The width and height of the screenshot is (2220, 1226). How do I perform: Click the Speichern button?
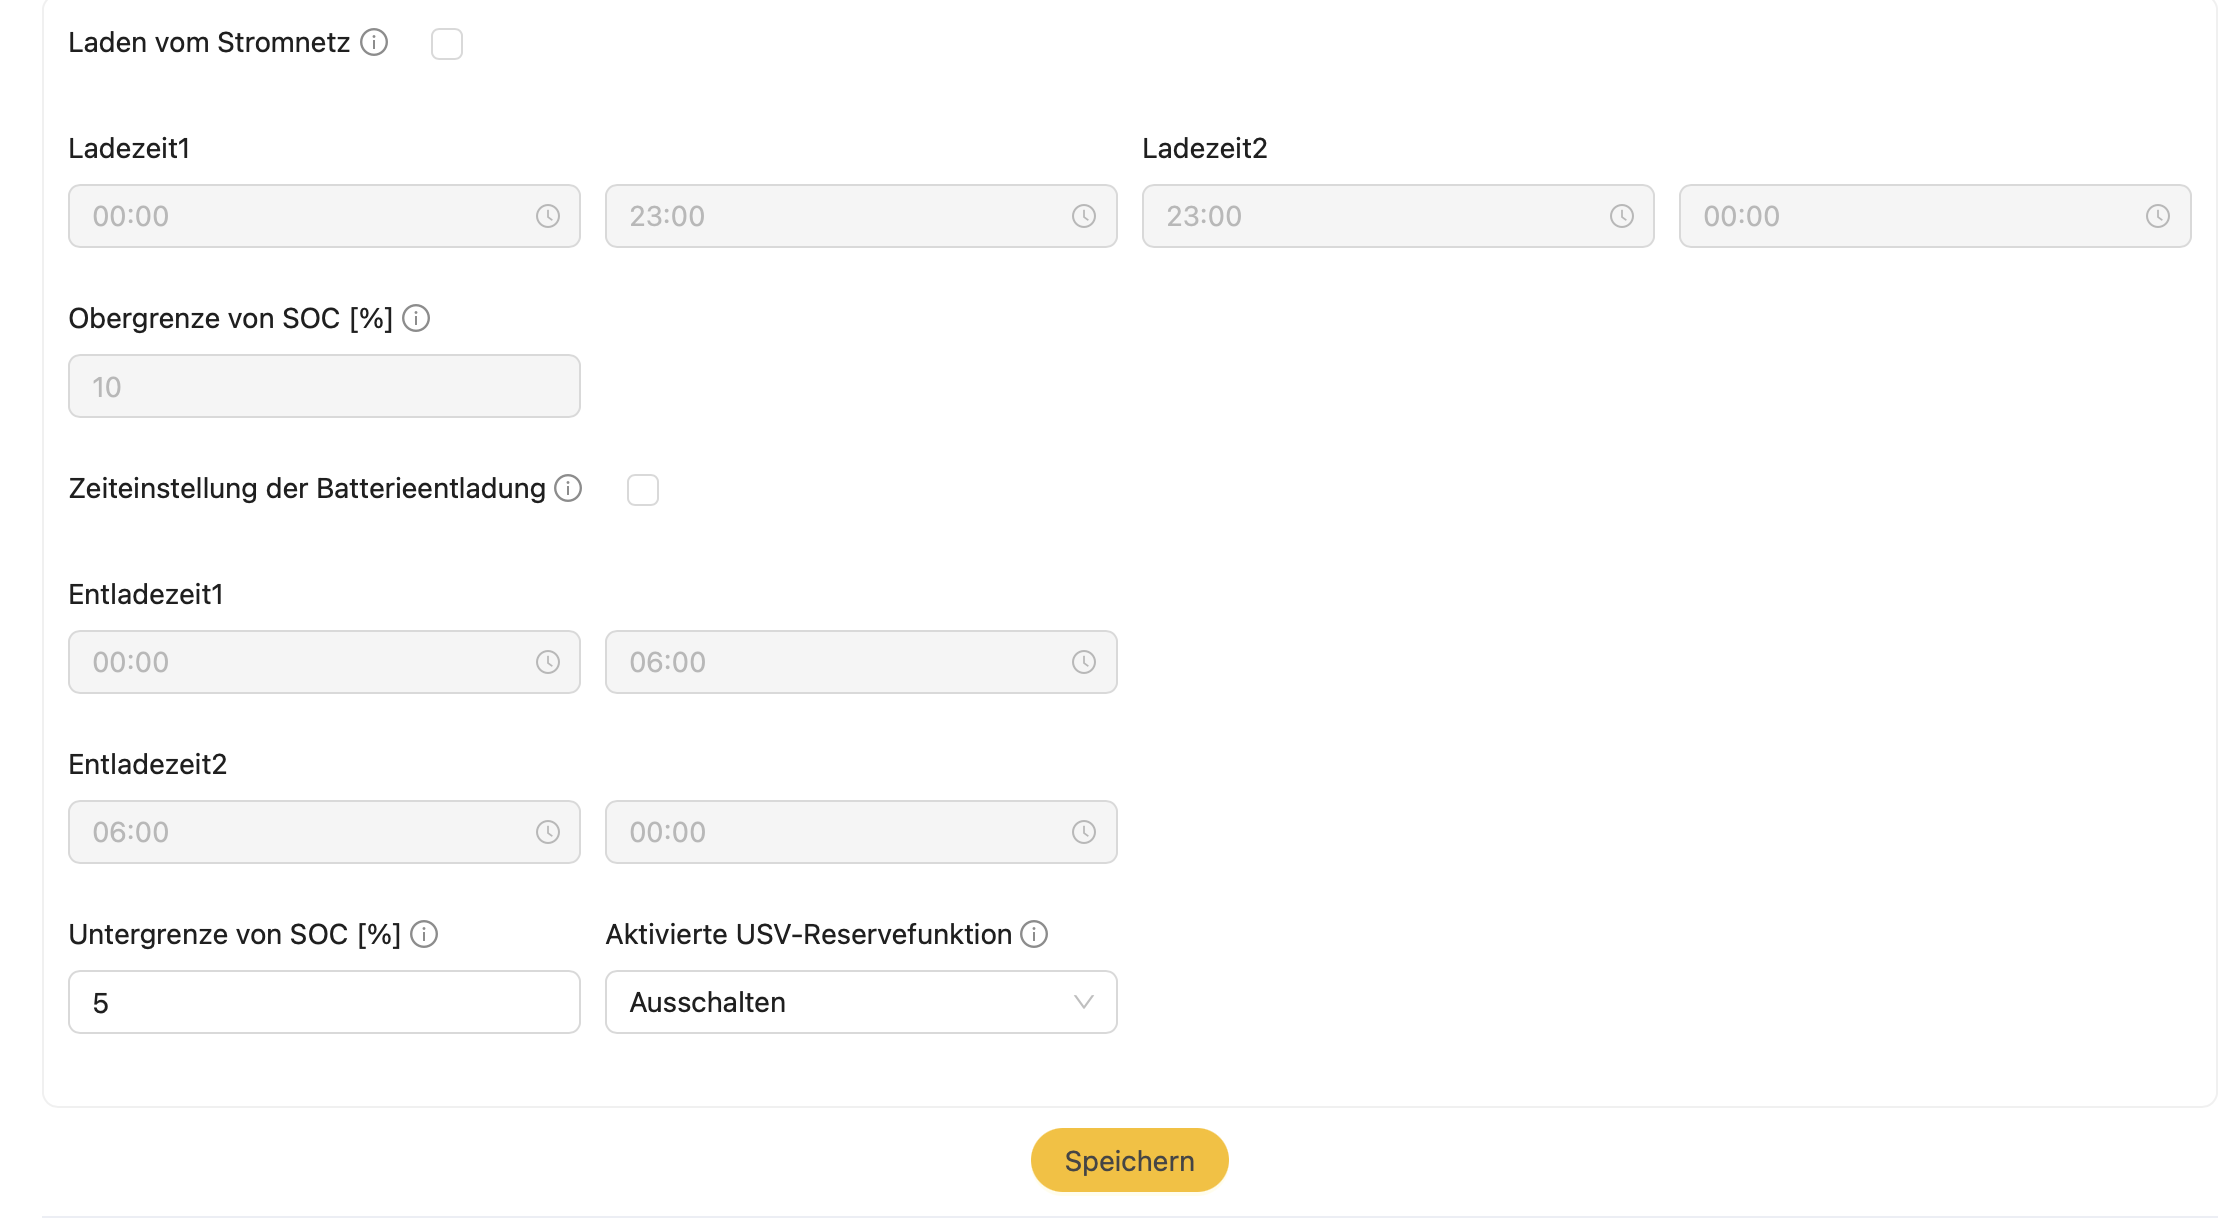tap(1129, 1160)
